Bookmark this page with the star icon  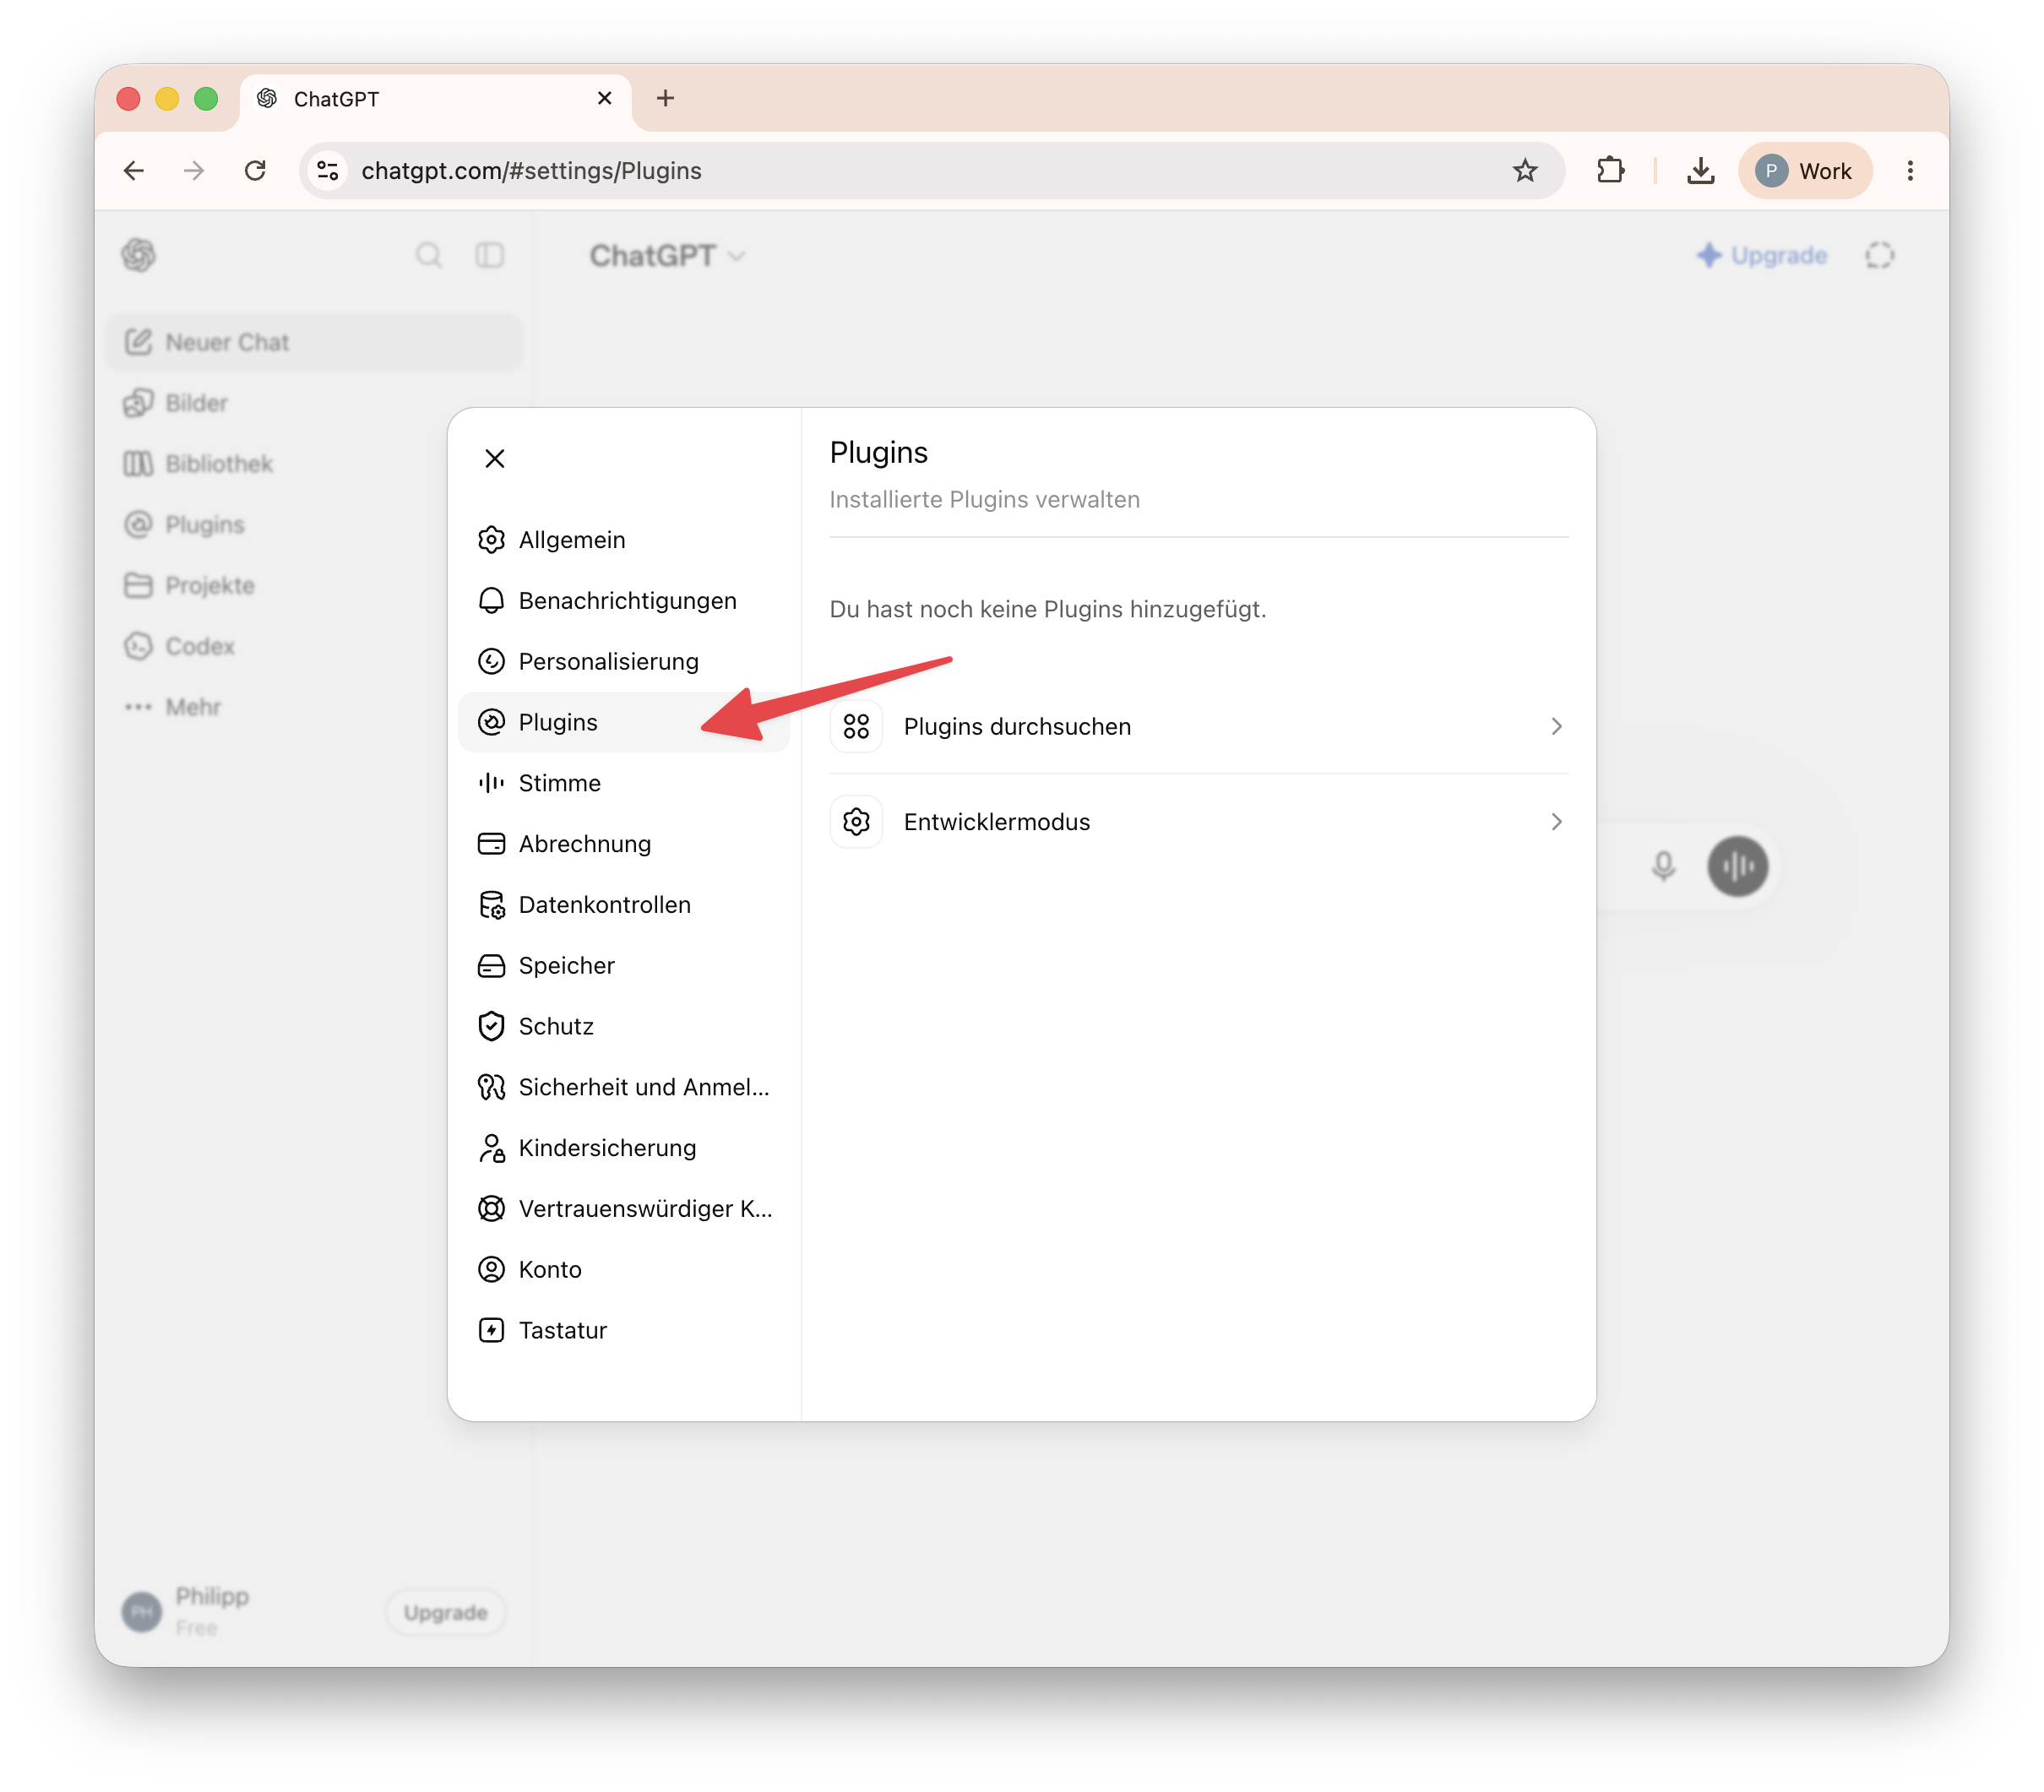click(x=1524, y=171)
